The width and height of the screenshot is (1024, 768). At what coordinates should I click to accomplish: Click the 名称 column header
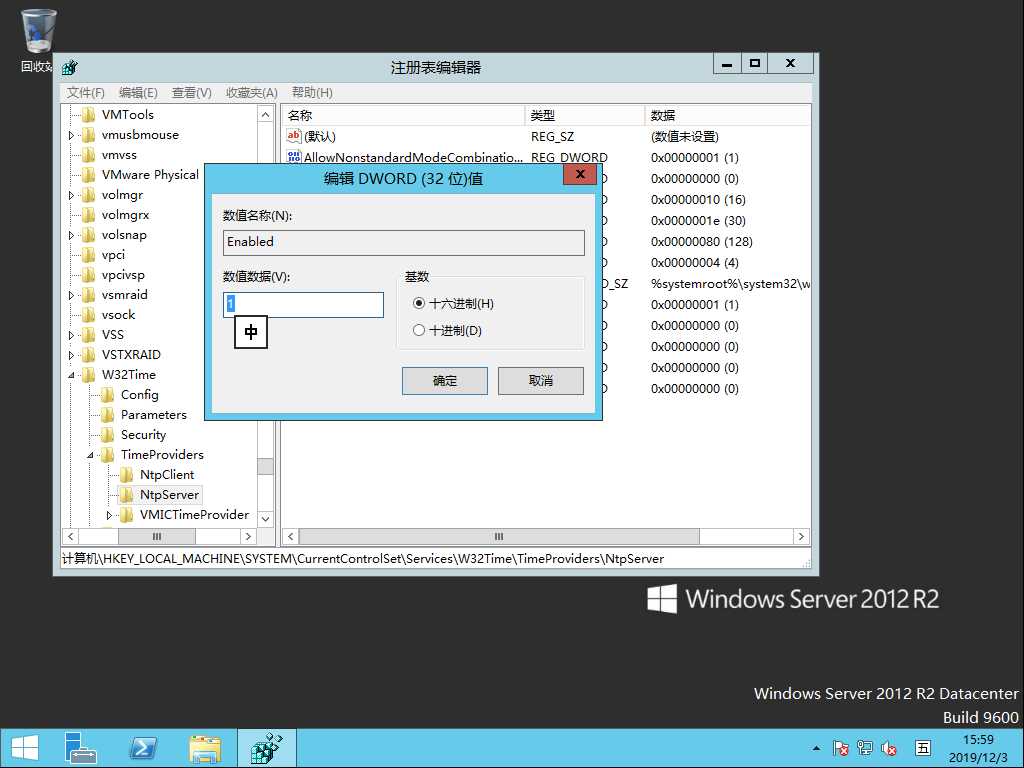pyautogui.click(x=404, y=116)
